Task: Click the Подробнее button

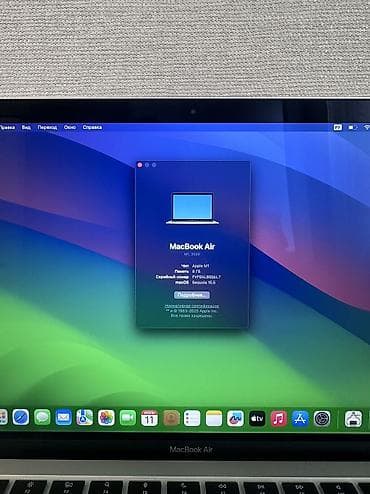Action: 192,295
